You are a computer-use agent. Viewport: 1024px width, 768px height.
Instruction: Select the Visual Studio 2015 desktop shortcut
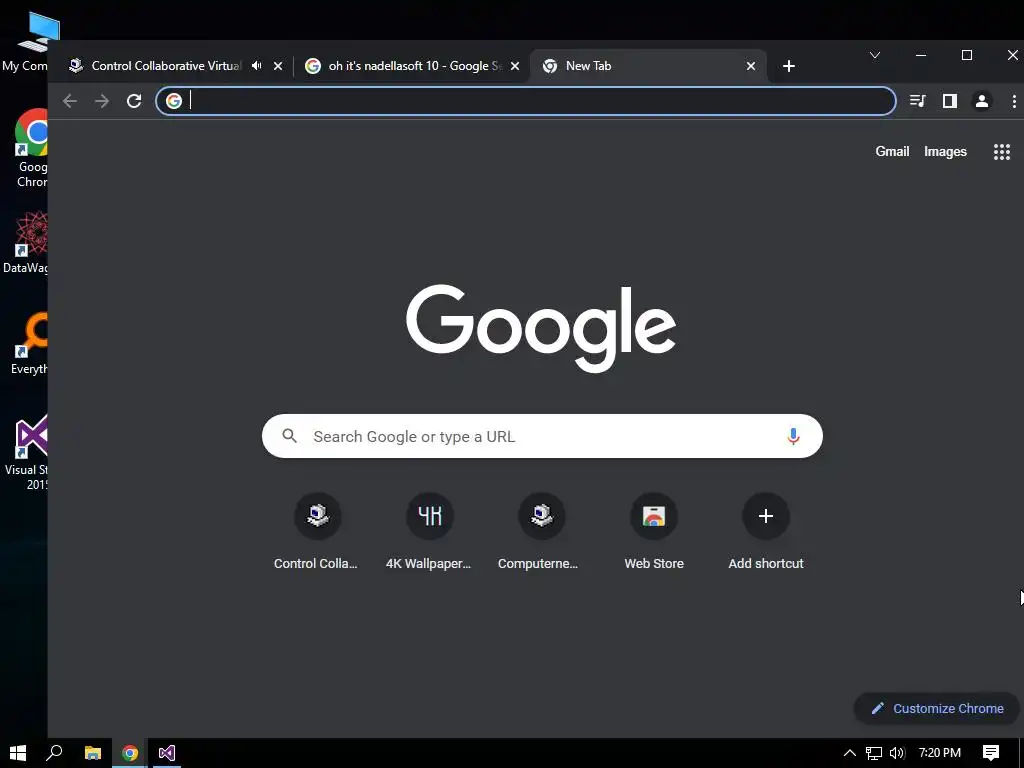27,453
